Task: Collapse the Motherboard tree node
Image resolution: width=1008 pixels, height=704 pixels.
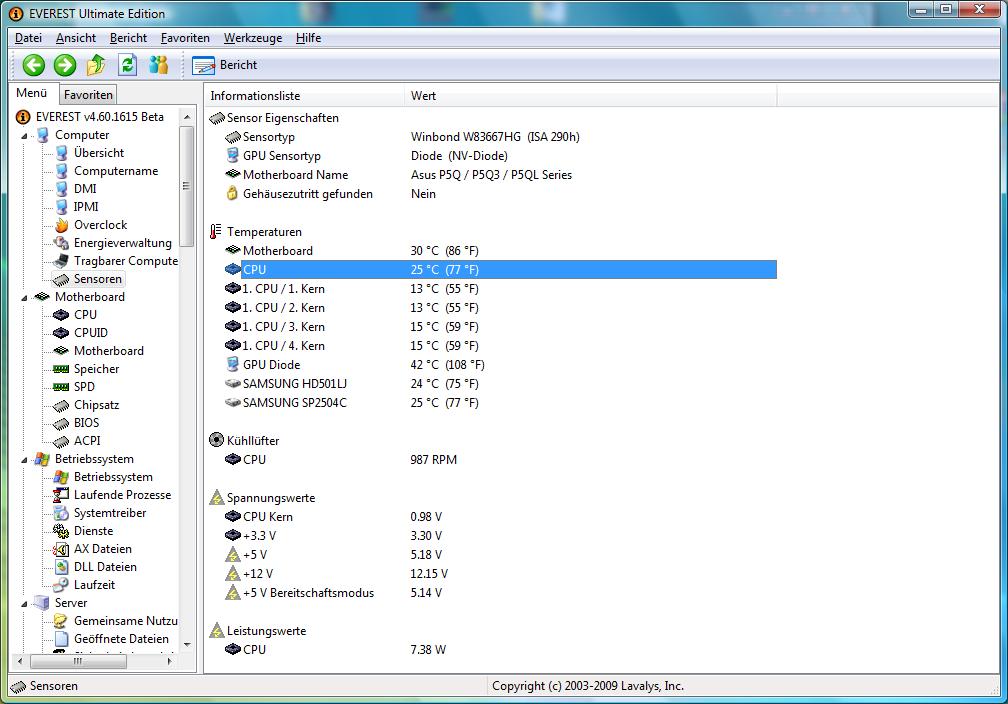Action: tap(24, 298)
